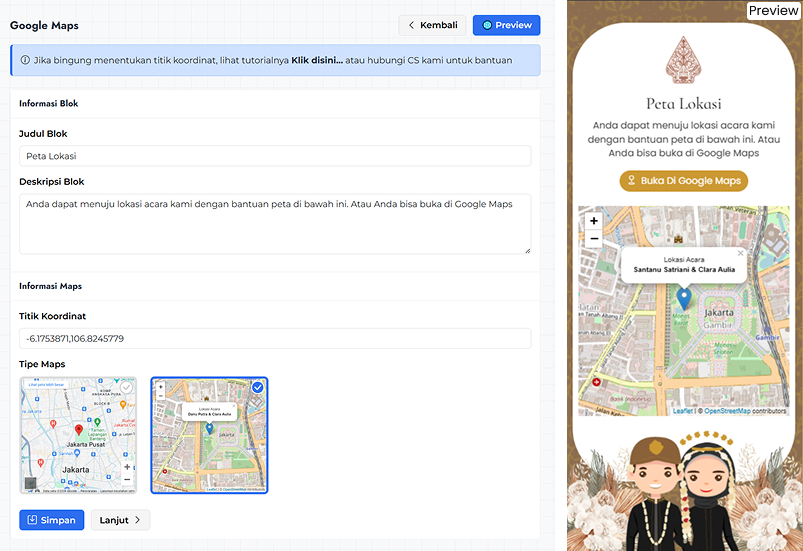The image size is (803, 551).
Task: Click the red pin in the Google map thumbnail
Action: [x=79, y=430]
